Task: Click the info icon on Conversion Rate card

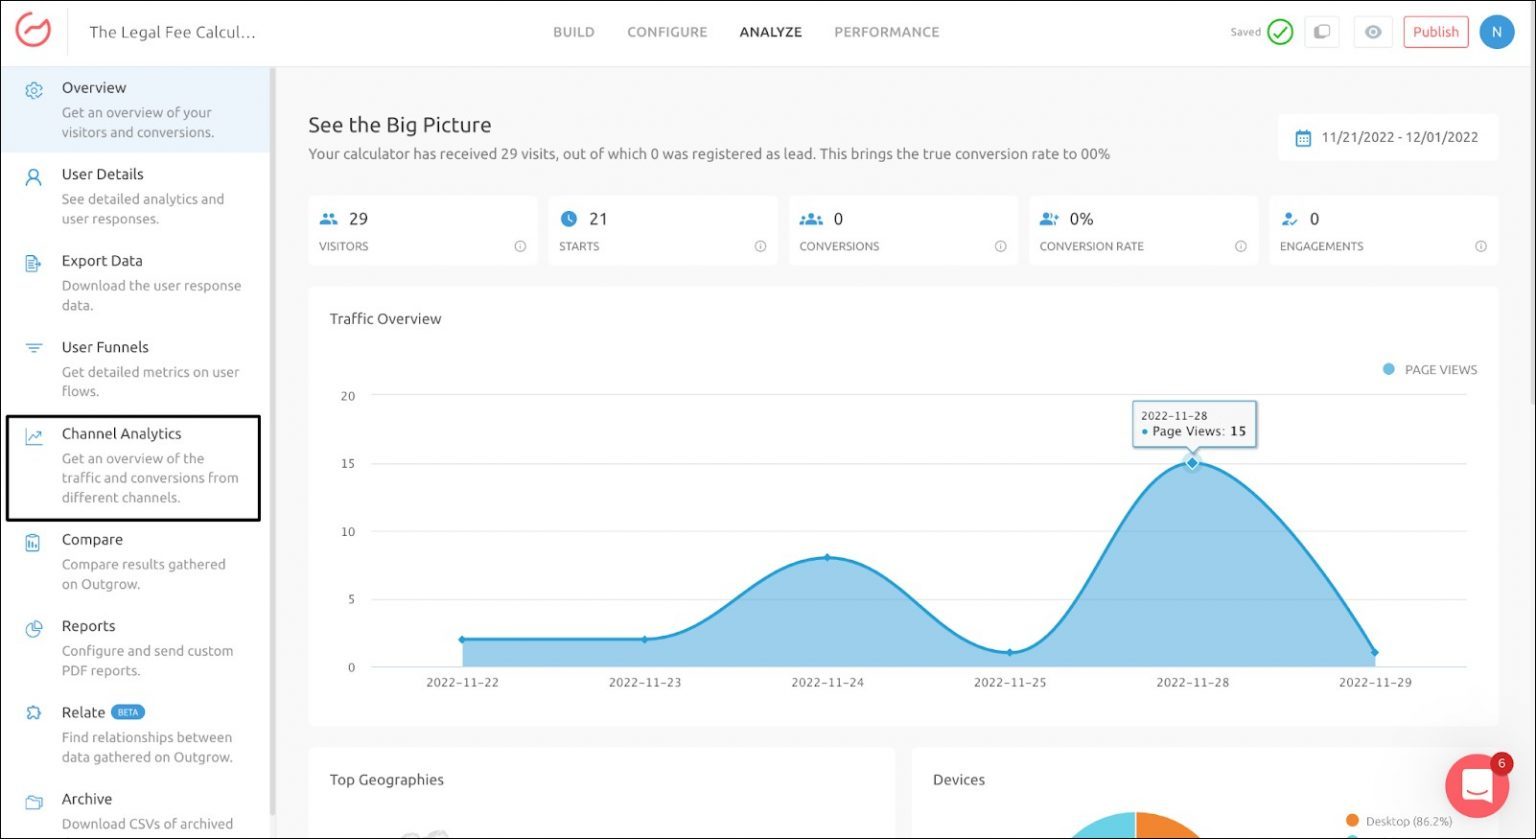Action: click(1240, 246)
